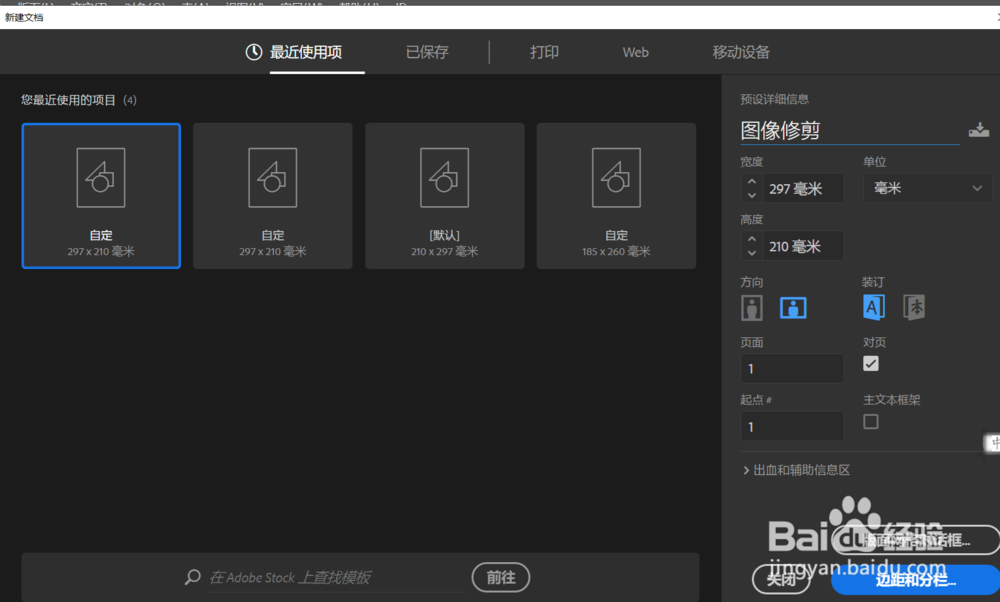Click the 您最近使用的项目 heading
Screen dimensions: 1000x602
tap(68, 100)
